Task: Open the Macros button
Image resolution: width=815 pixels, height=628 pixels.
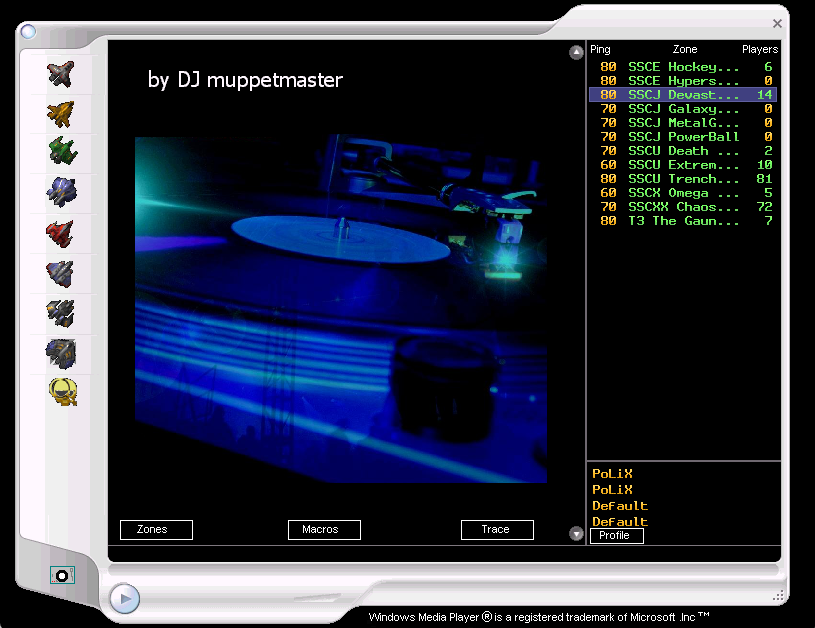Action: [324, 530]
